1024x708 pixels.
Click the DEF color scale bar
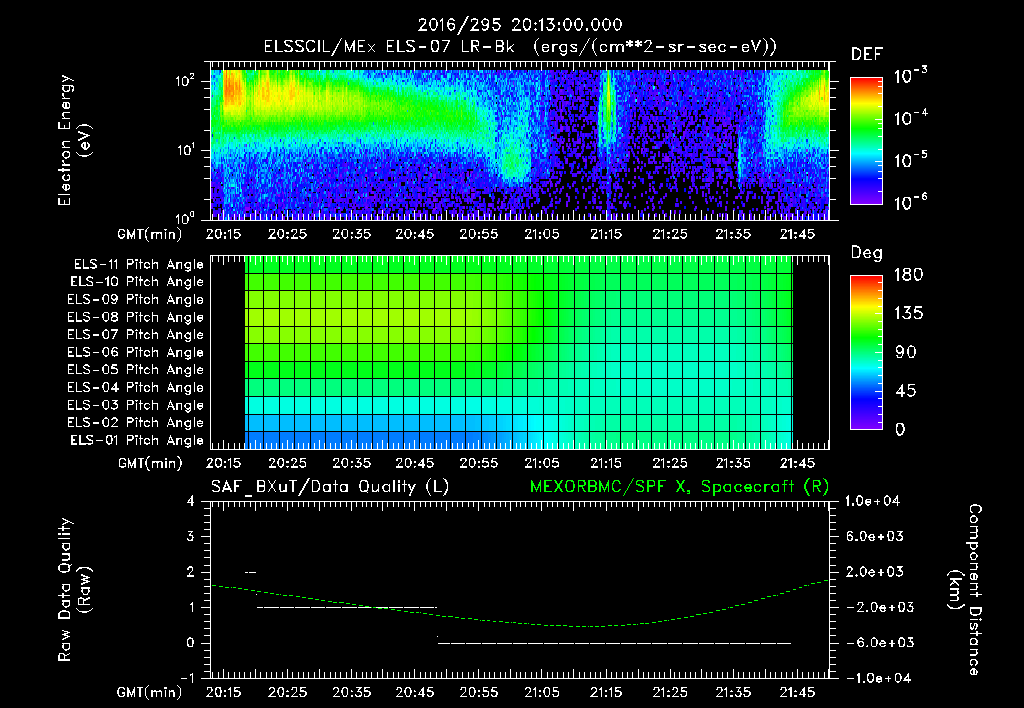click(866, 140)
